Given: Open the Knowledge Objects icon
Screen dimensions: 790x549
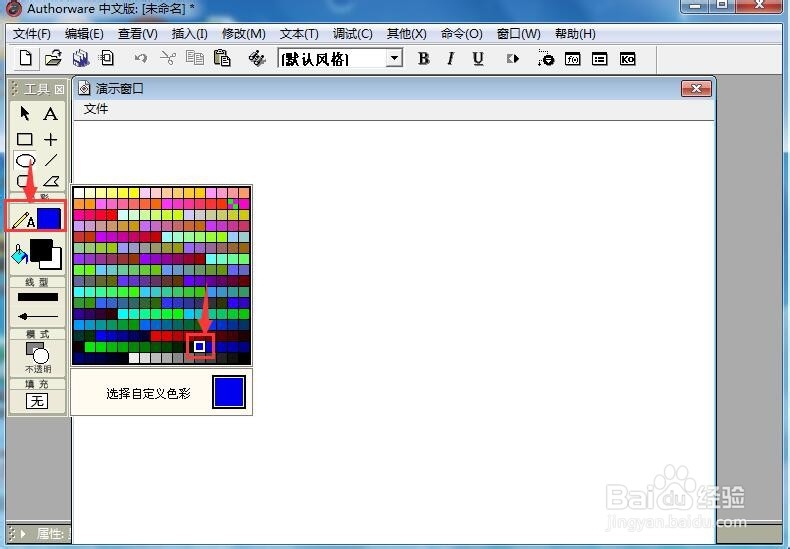Looking at the screenshot, I should click(627, 59).
